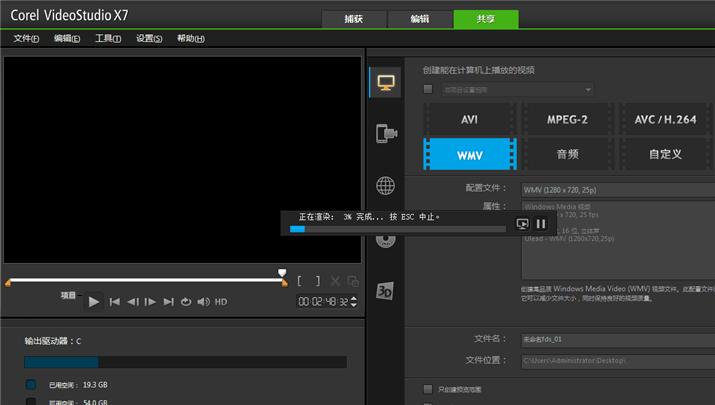Image resolution: width=715 pixels, height=405 pixels.
Task: Click the 文件位置 file location field
Action: [x=618, y=361]
